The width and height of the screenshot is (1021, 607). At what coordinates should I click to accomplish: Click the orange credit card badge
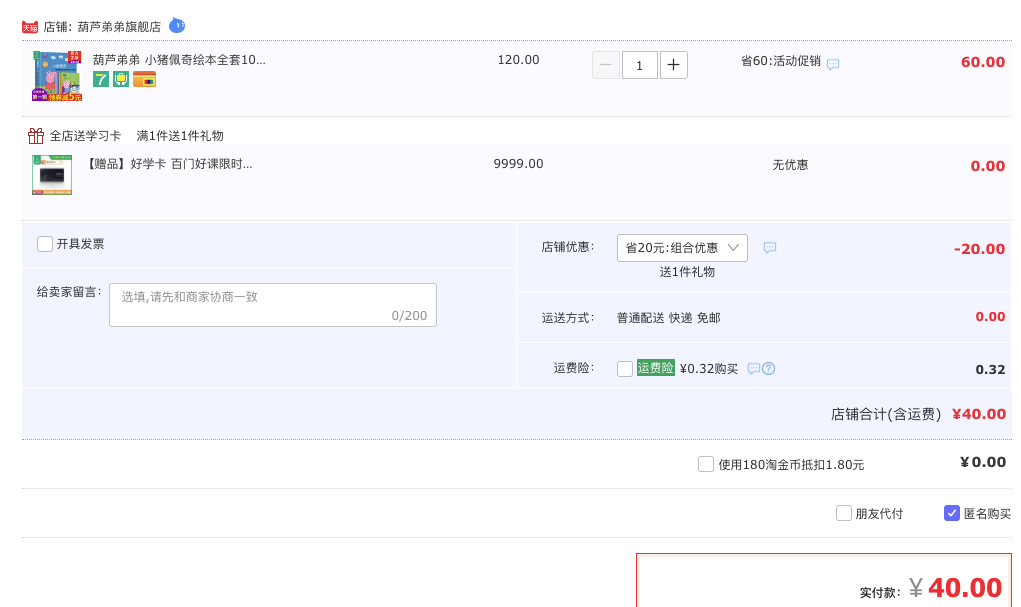145,79
